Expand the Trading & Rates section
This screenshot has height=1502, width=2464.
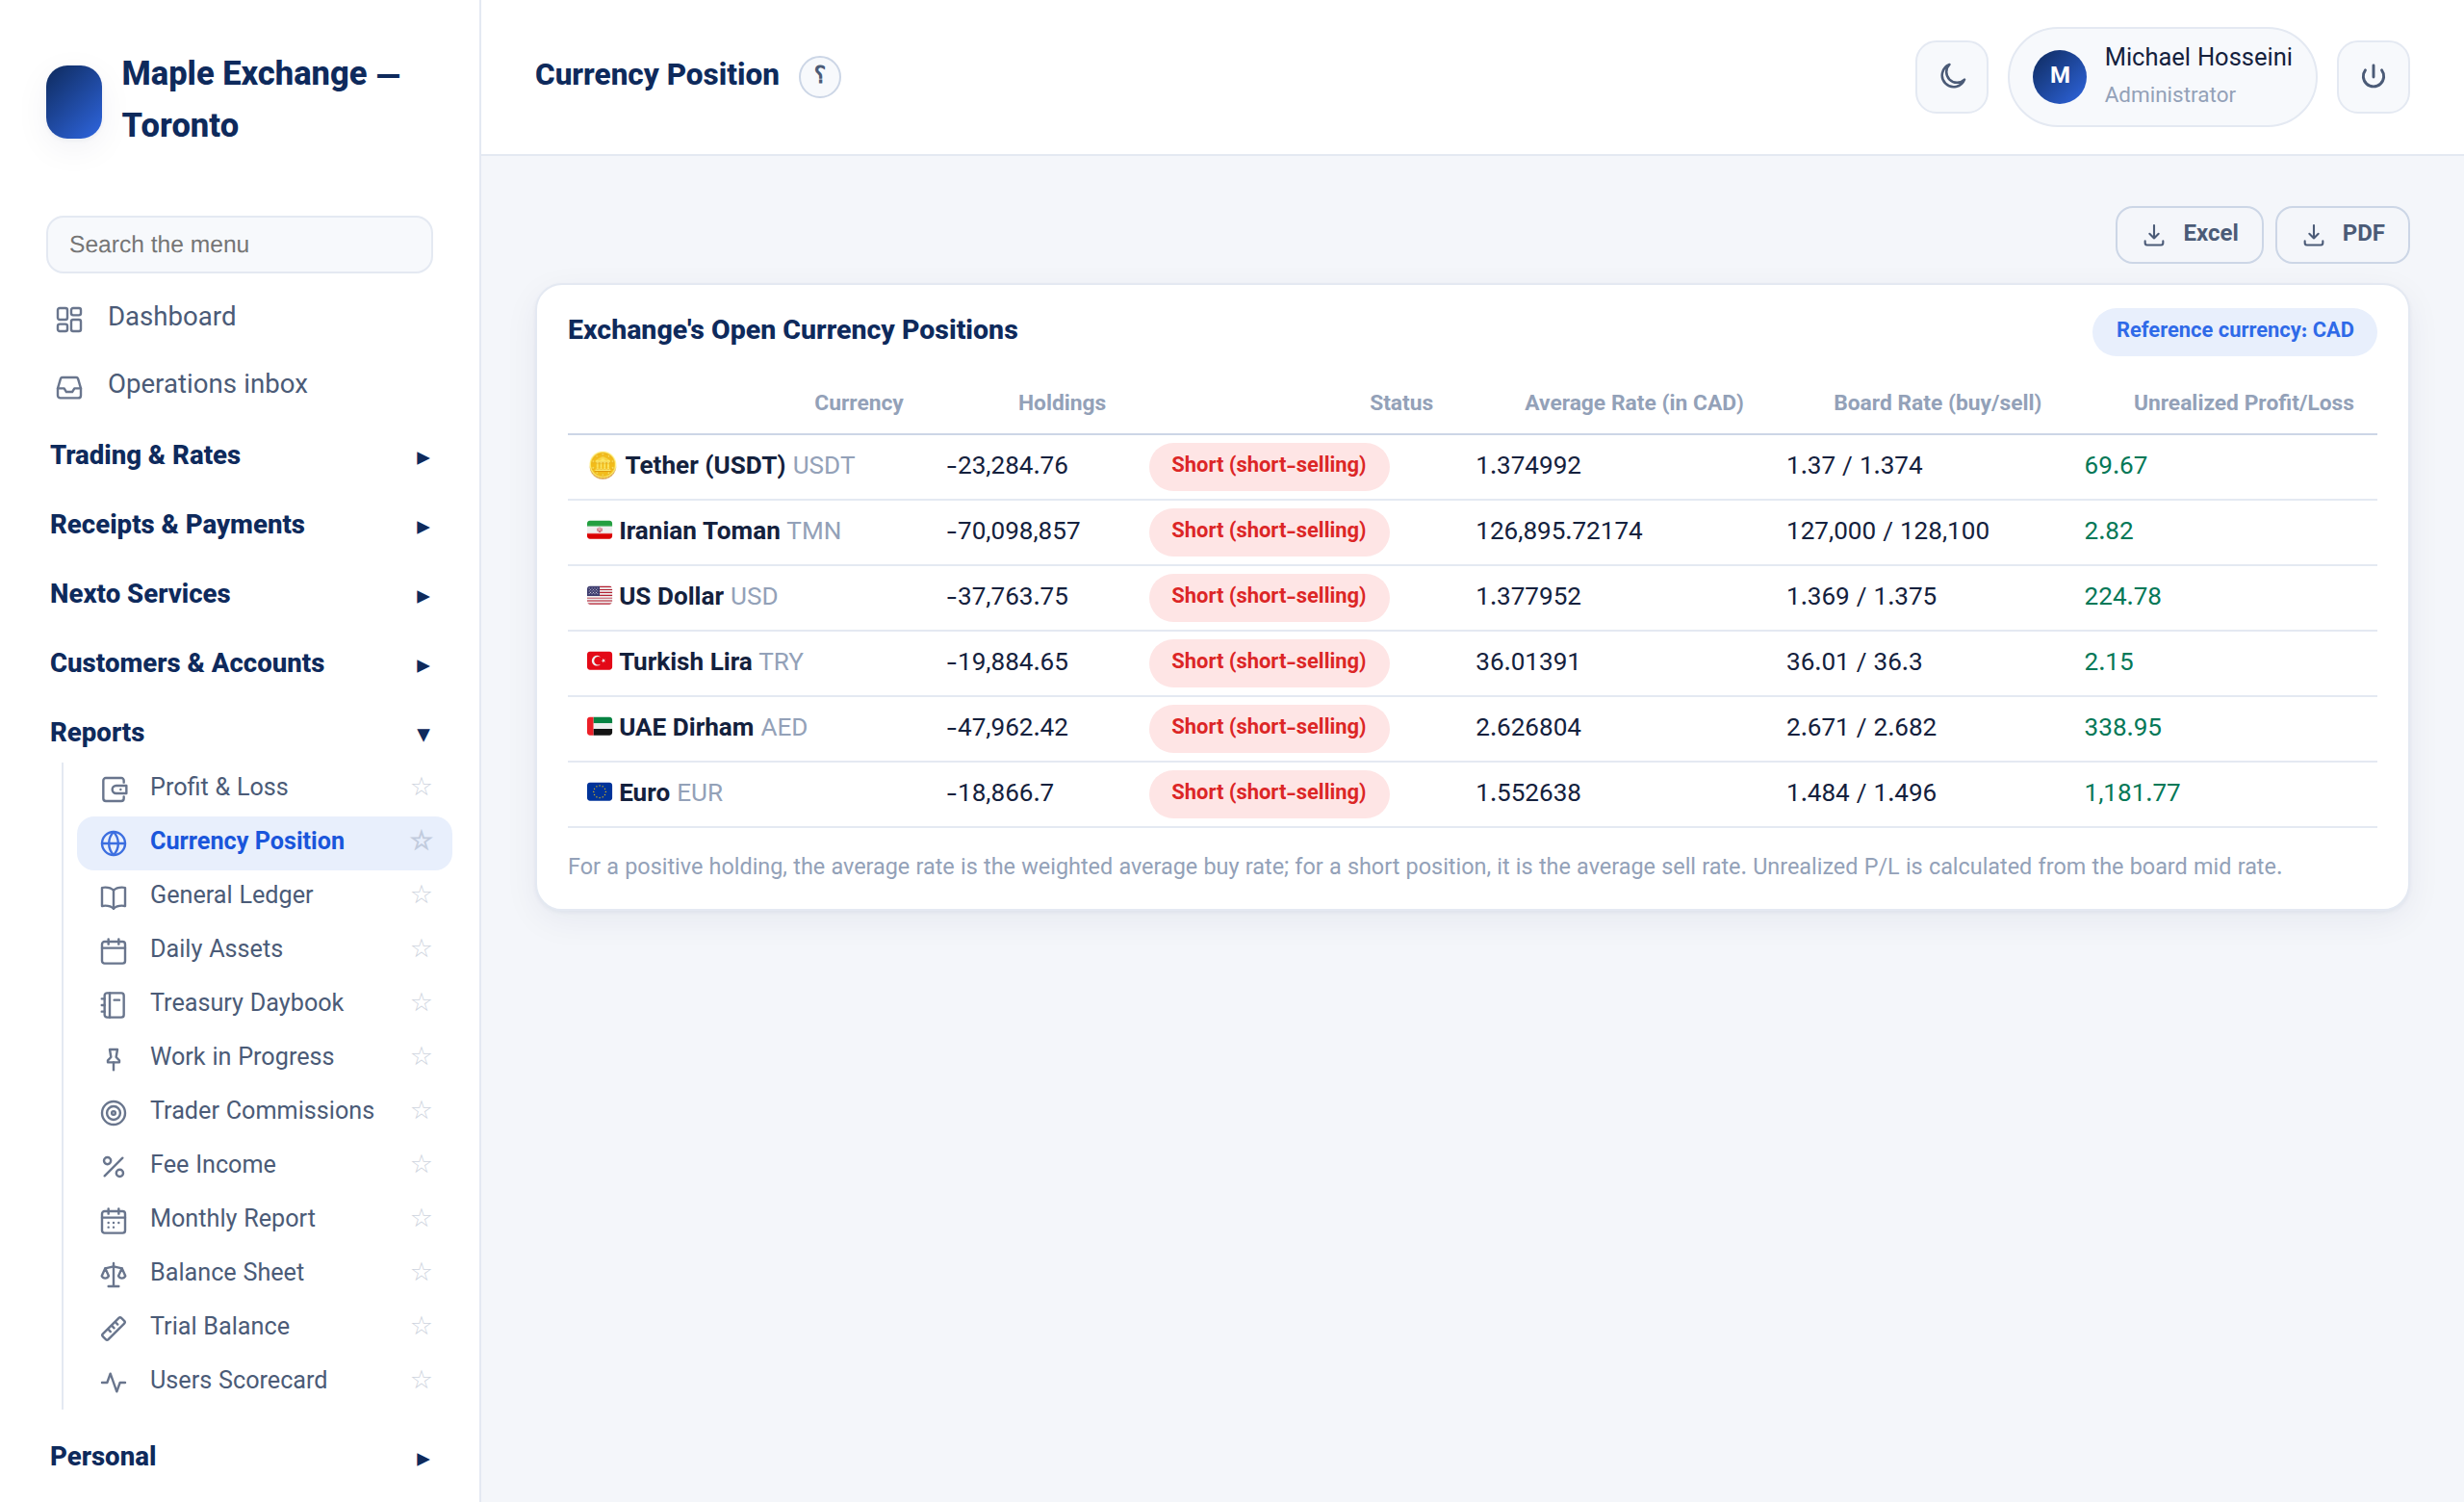(240, 456)
